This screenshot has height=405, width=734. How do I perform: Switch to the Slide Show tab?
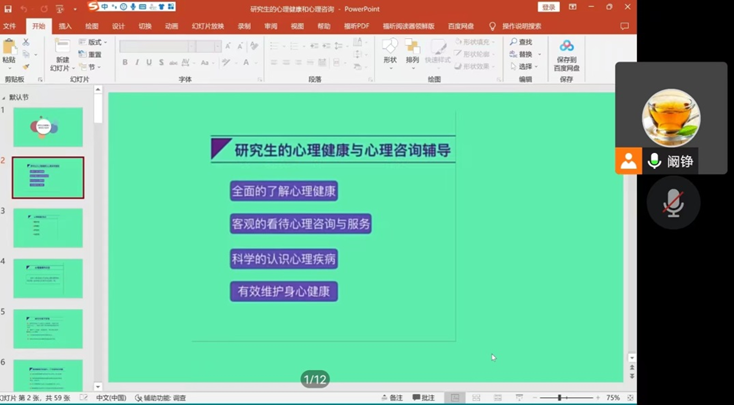207,27
